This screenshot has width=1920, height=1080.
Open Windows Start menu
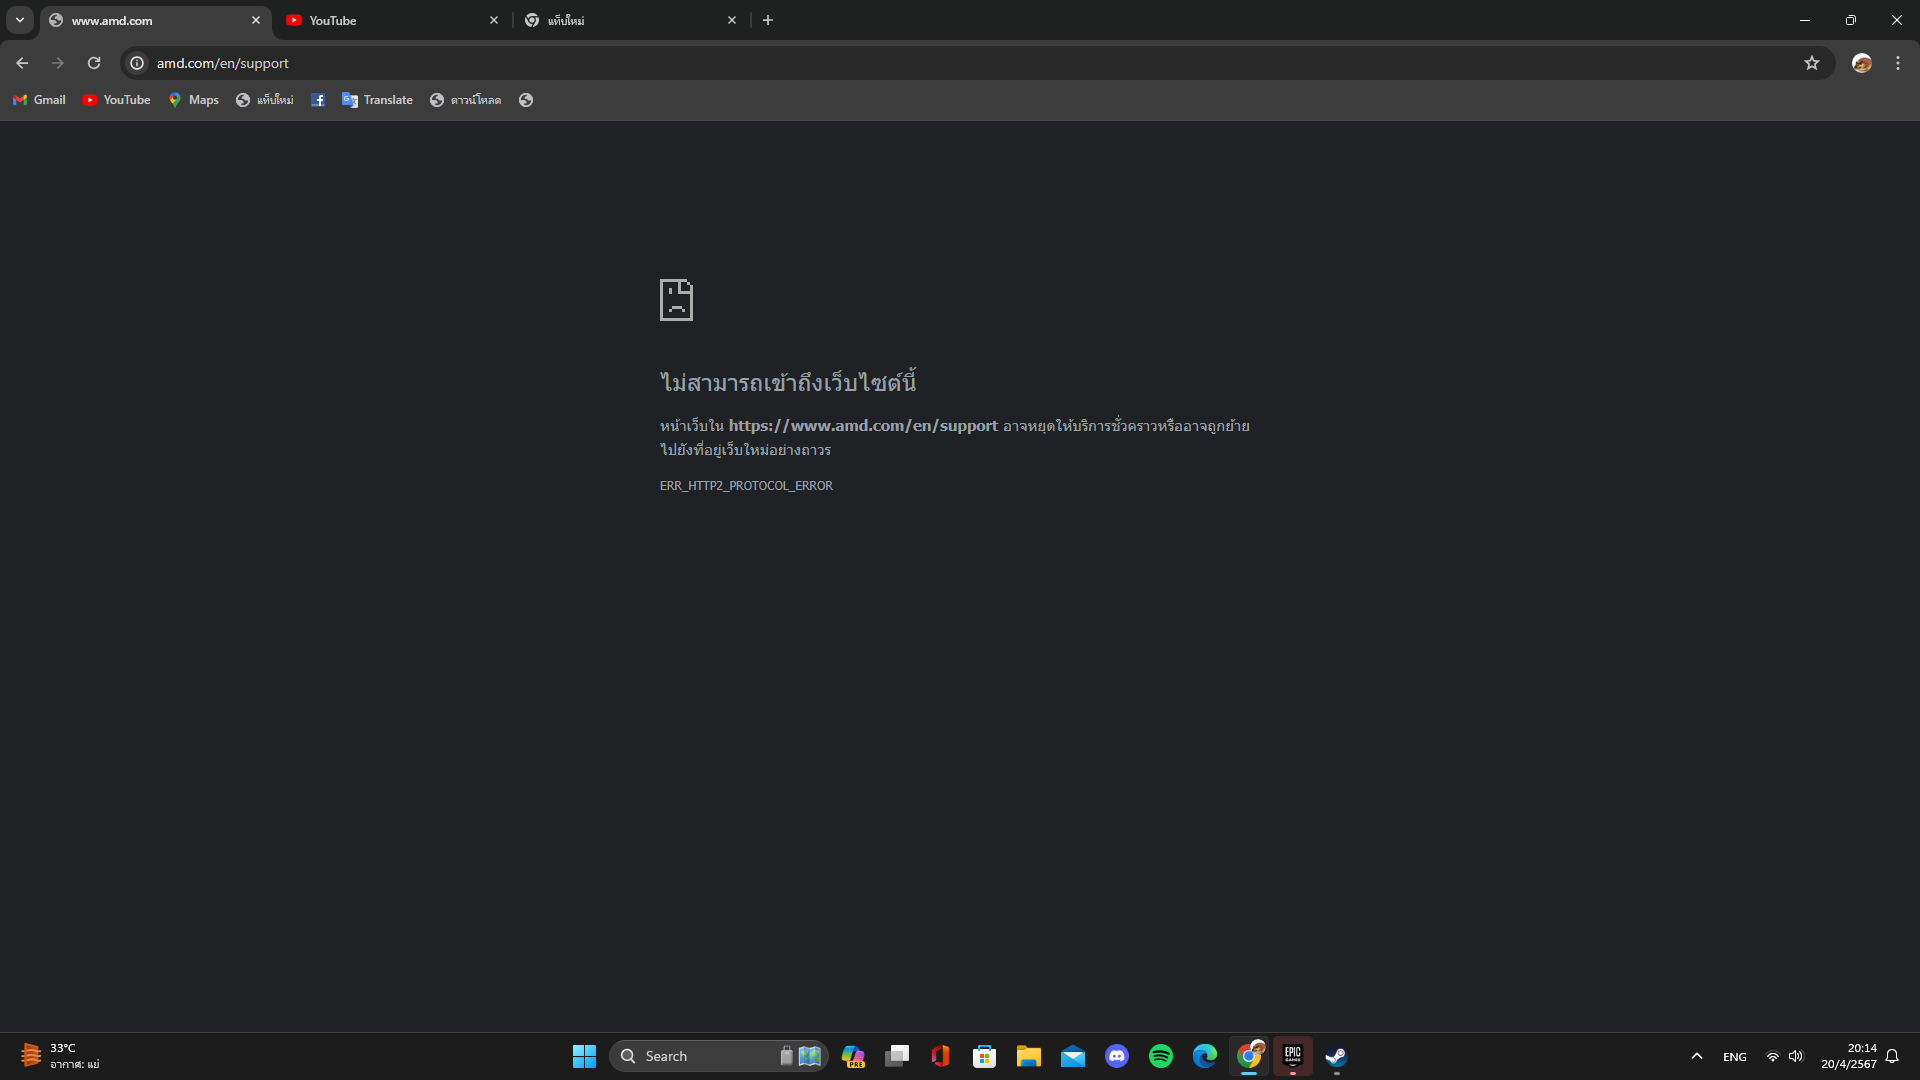(584, 1056)
